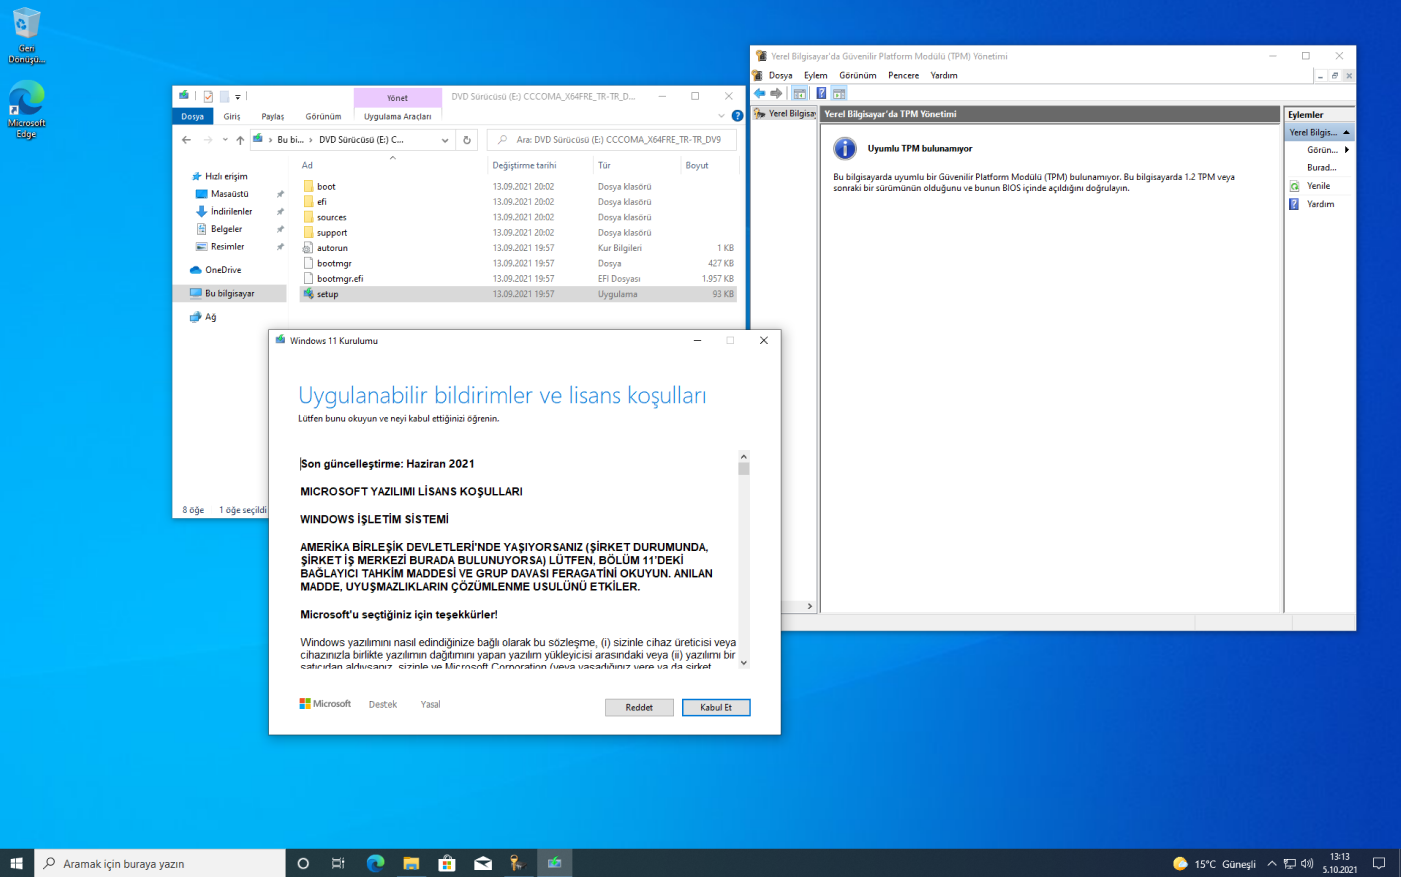
Task: Click File Explorer back arrow
Action: tap(186, 140)
